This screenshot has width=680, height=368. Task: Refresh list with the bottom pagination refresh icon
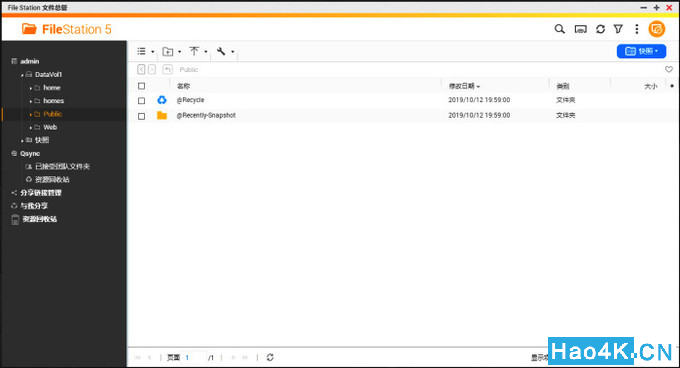click(x=270, y=357)
